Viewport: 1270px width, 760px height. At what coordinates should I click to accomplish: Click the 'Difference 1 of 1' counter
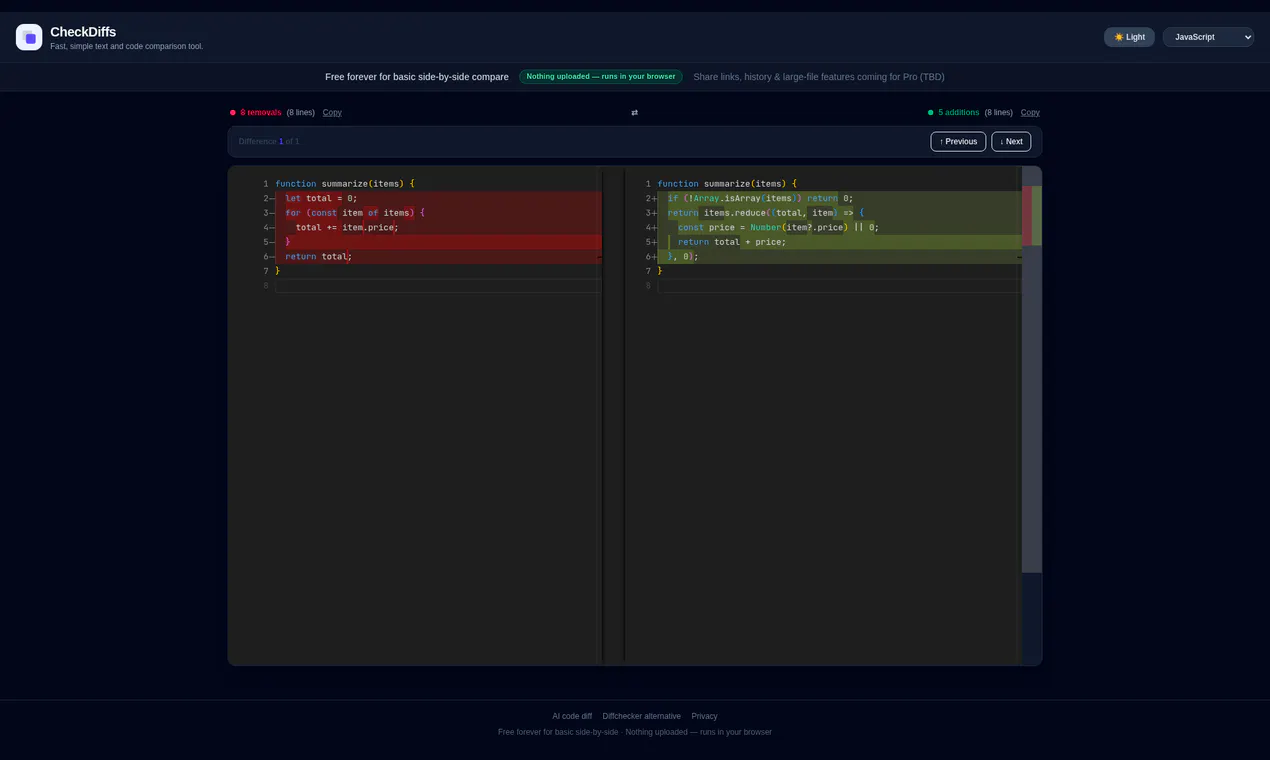pyautogui.click(x=269, y=142)
